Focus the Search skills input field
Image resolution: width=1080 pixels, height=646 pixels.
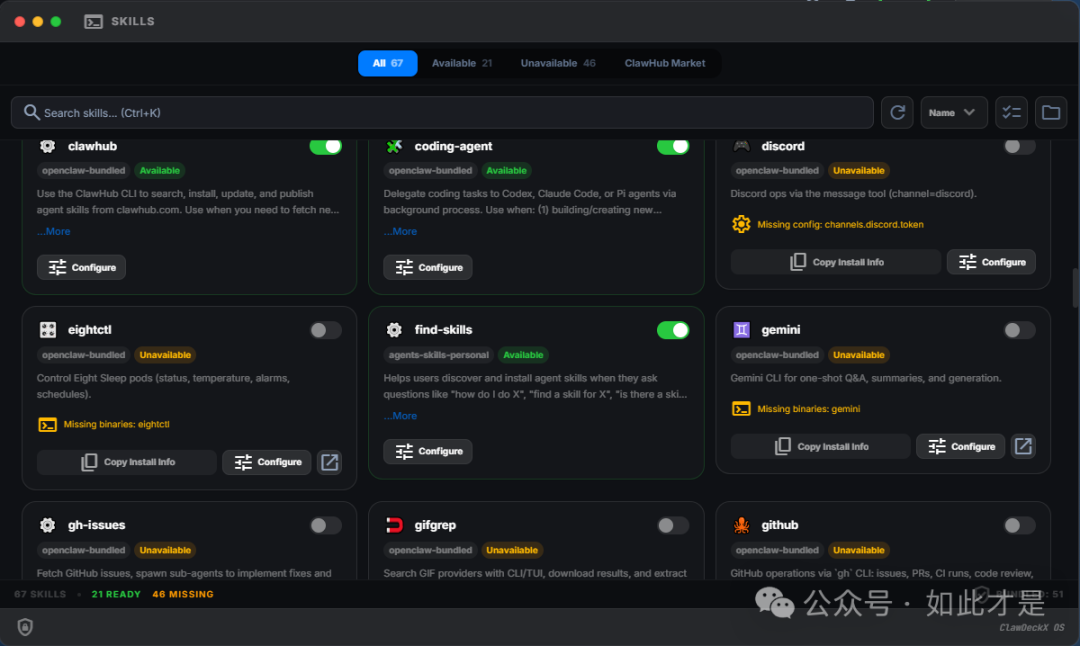click(x=442, y=112)
